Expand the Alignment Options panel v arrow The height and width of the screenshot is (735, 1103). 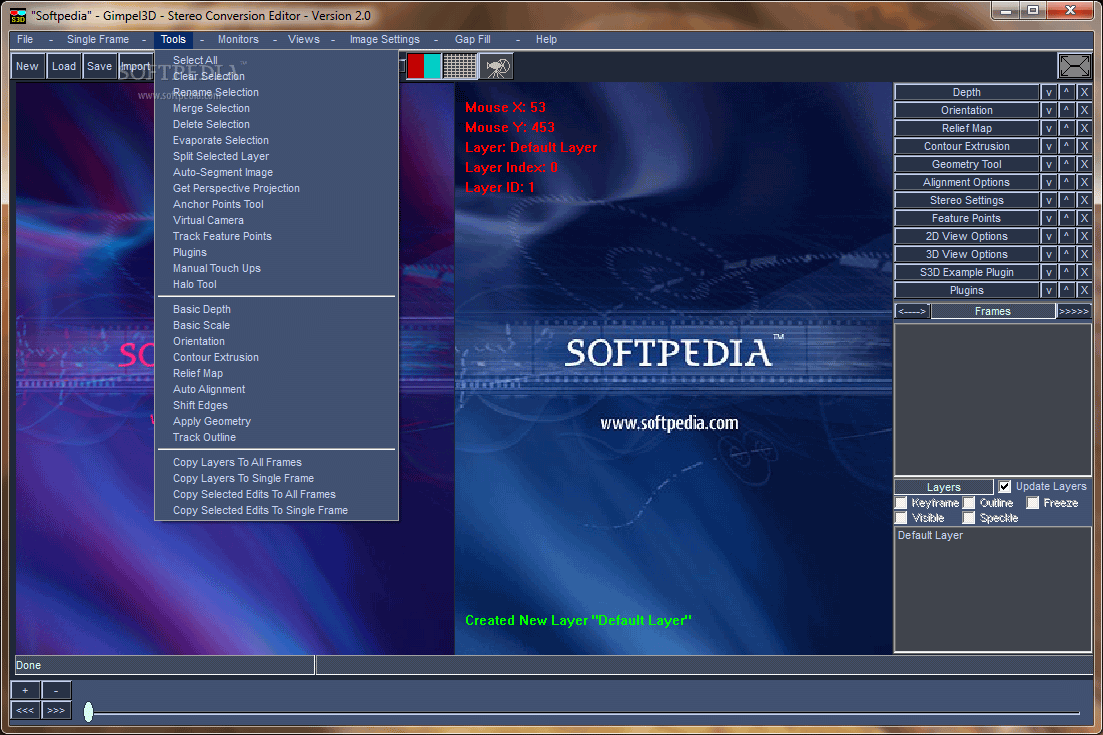coord(1049,182)
